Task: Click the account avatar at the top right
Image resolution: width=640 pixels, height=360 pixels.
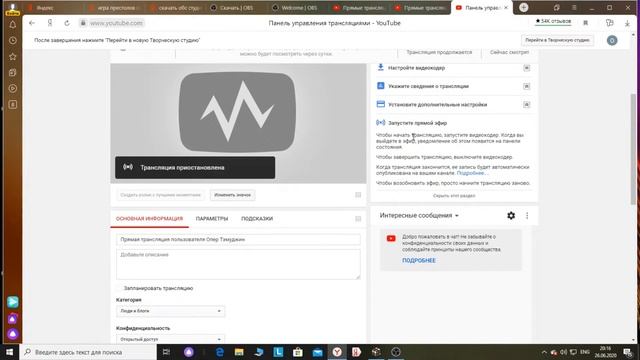Action: [612, 40]
